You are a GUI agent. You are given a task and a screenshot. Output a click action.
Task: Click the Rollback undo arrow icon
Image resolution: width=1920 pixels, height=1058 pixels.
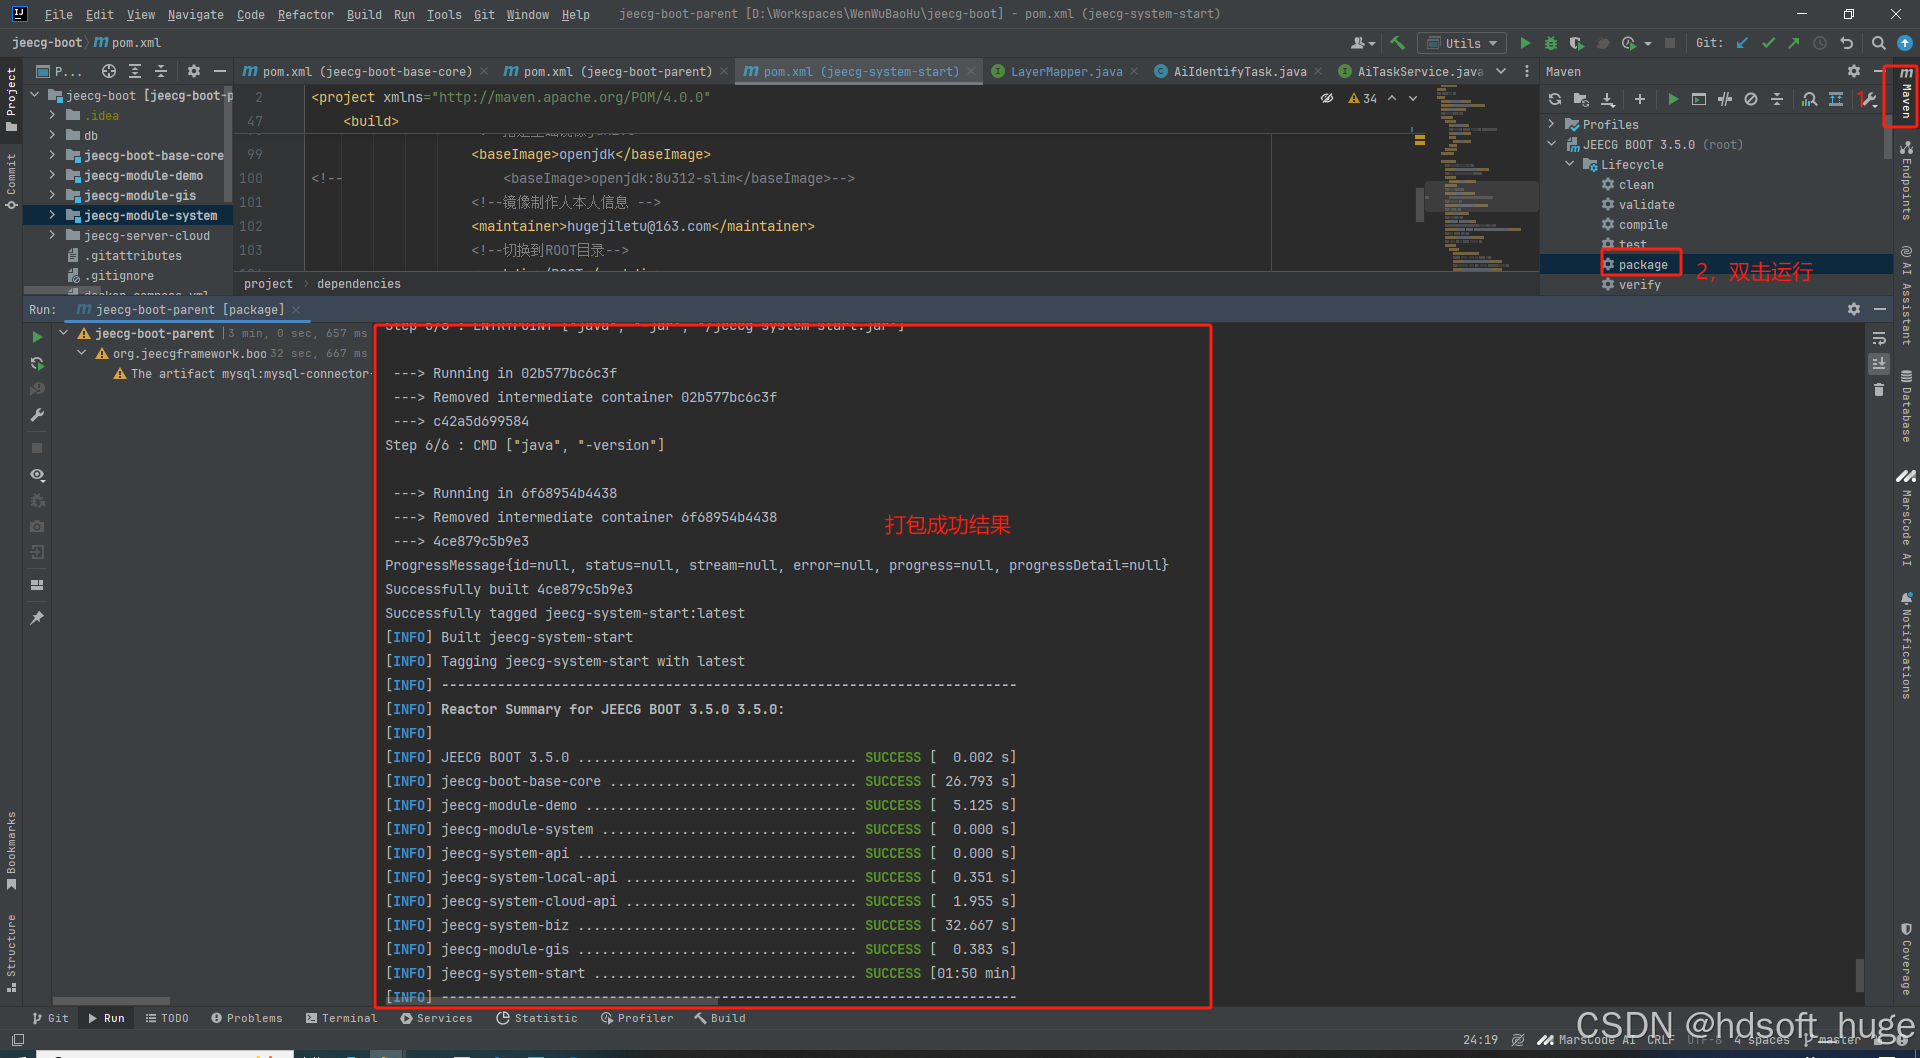[x=1847, y=43]
